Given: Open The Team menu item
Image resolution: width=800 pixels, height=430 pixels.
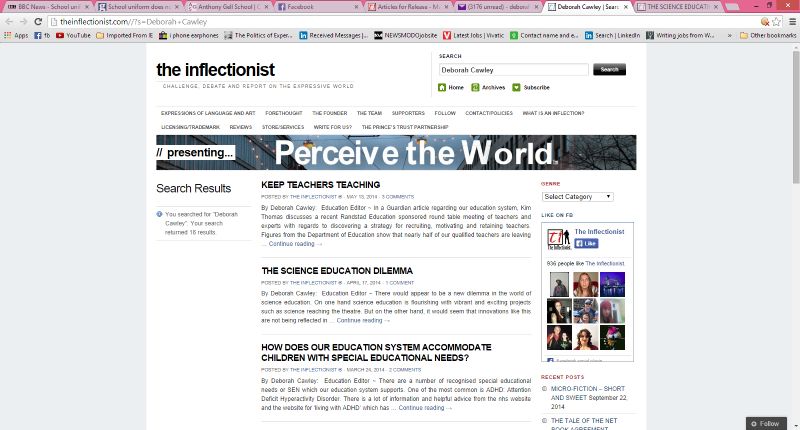Looking at the screenshot, I should point(369,113).
